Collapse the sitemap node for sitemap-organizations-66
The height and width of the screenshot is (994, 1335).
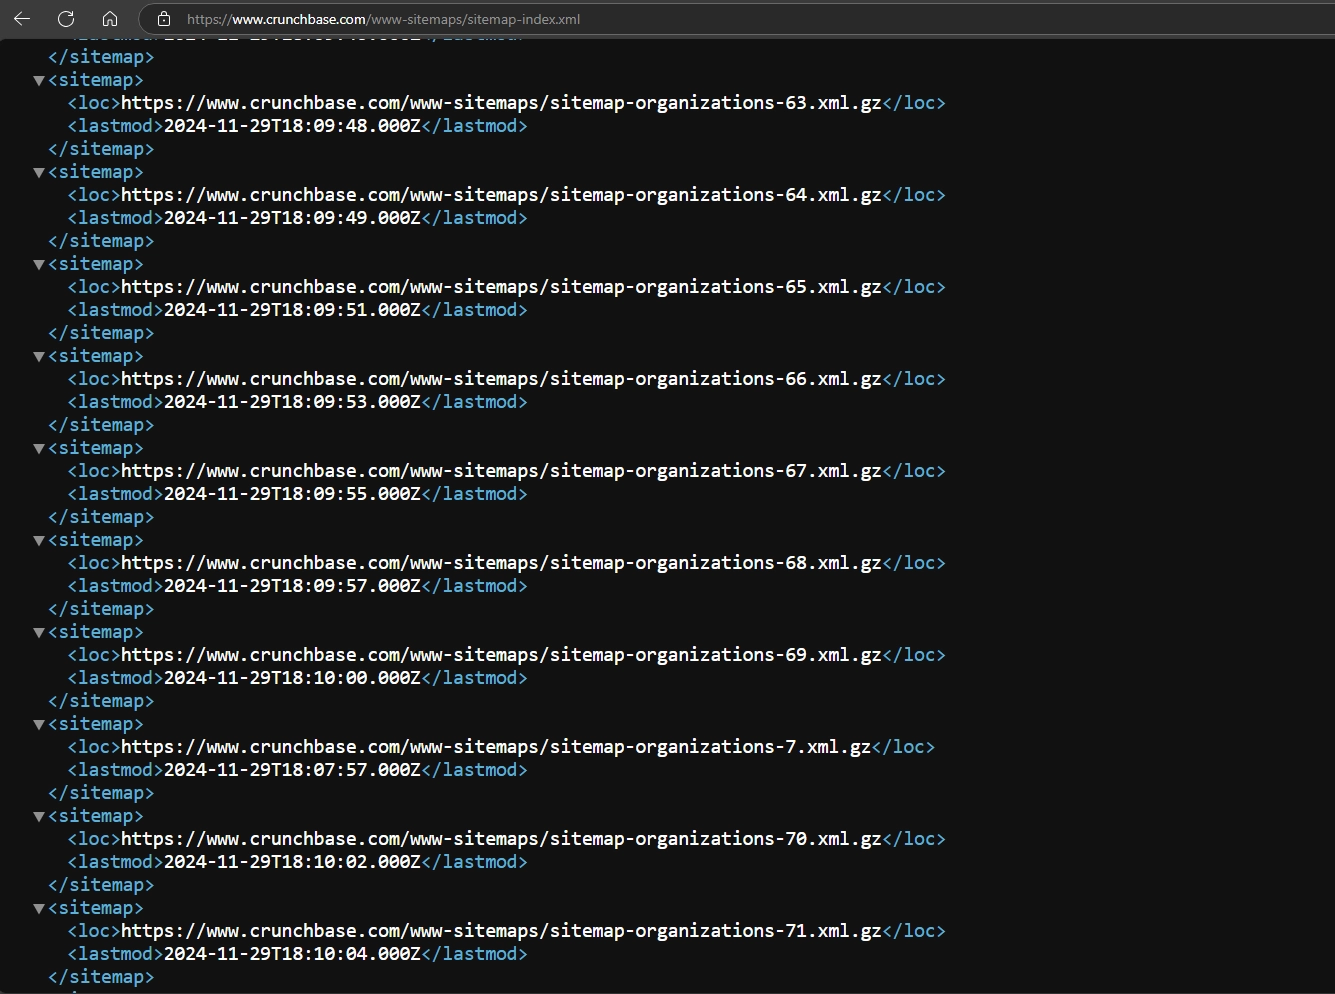(38, 356)
